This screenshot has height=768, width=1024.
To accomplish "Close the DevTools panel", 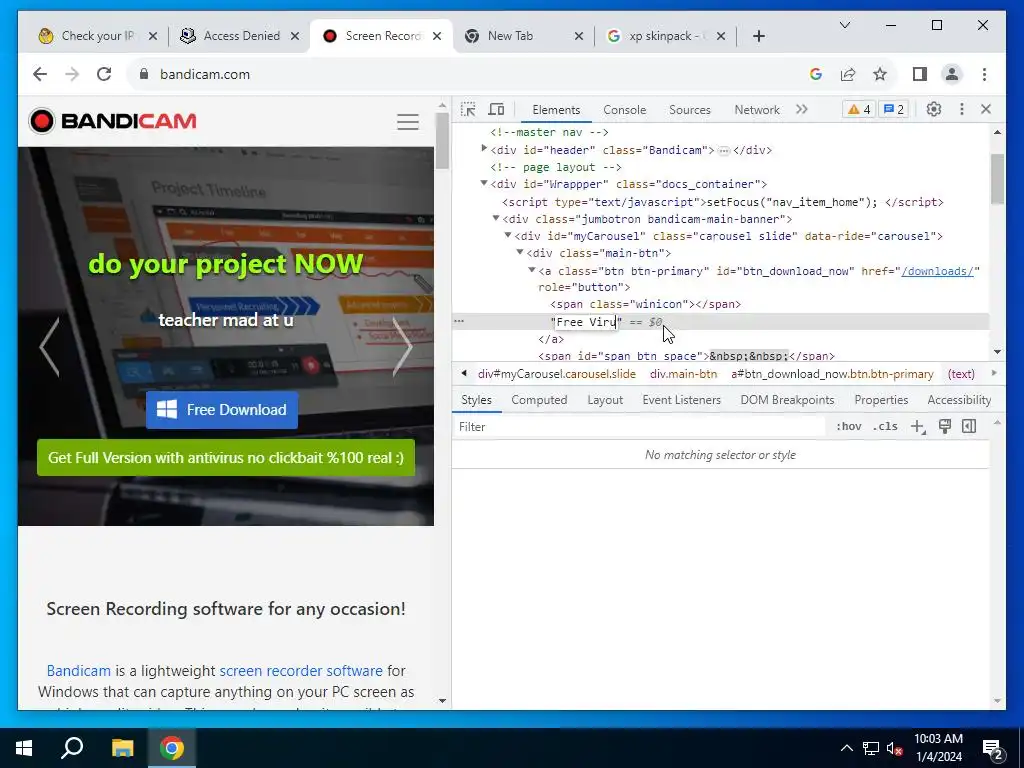I will pos(986,109).
